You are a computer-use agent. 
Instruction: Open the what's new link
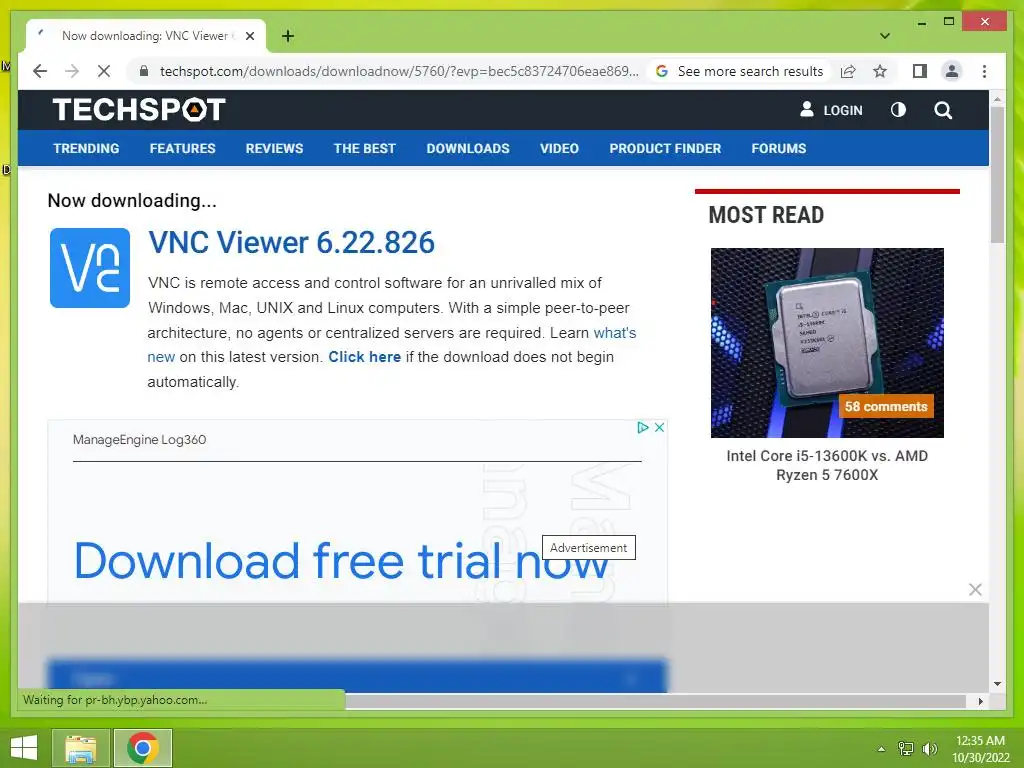(615, 332)
